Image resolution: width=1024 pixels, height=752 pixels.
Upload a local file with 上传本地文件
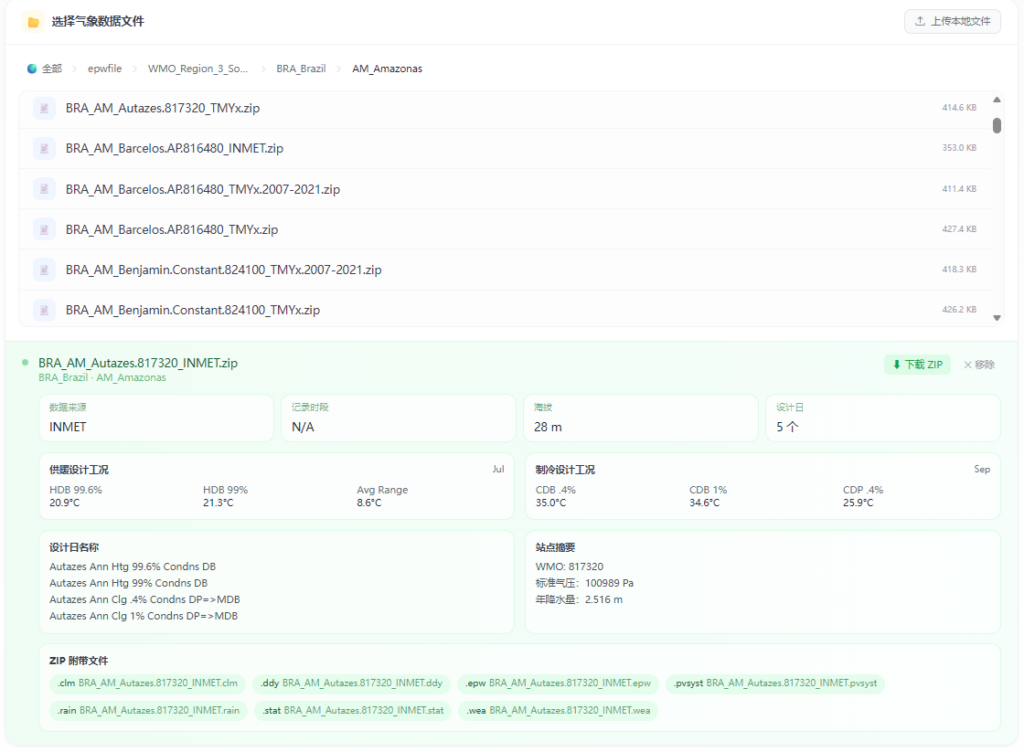coord(952,21)
